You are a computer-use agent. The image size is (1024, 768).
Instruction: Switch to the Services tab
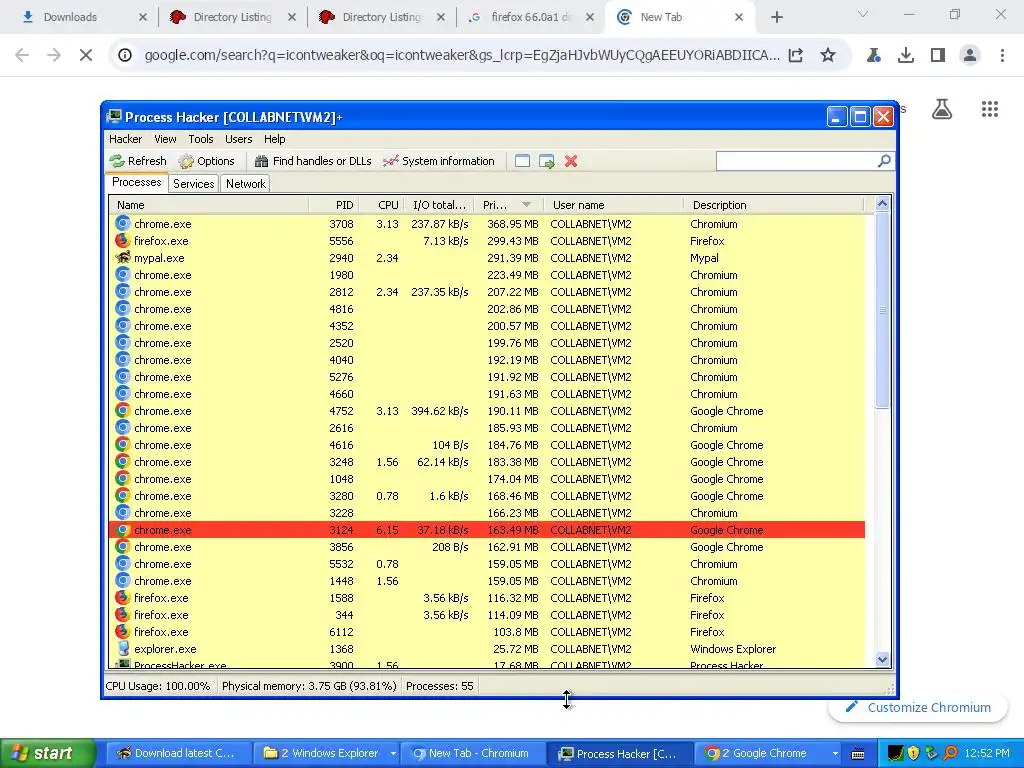[x=193, y=184]
